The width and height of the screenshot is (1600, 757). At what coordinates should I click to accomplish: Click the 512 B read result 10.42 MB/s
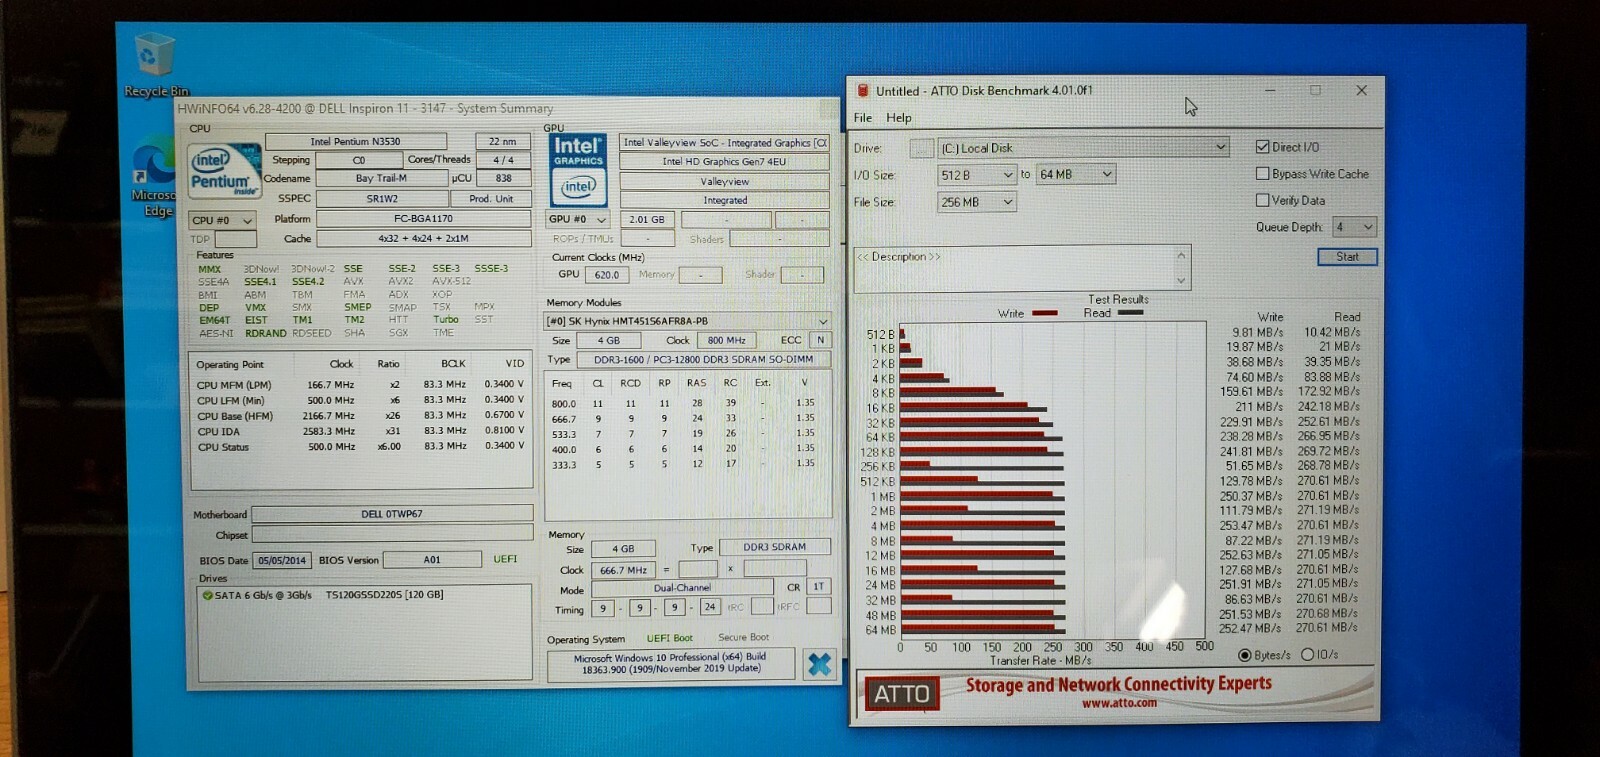[x=1332, y=332]
